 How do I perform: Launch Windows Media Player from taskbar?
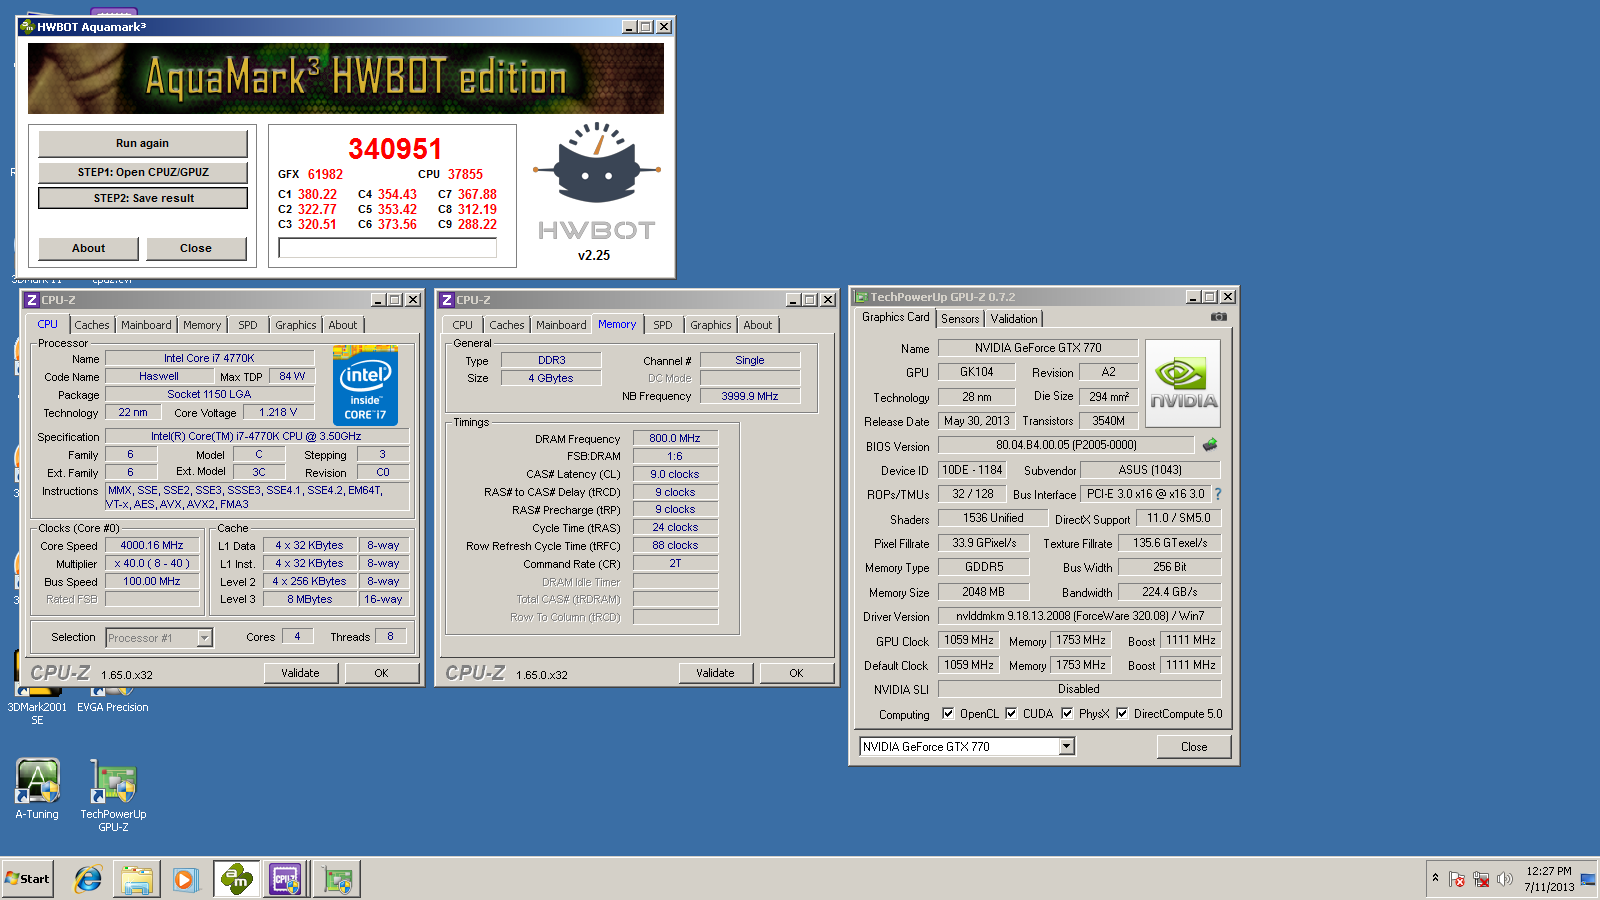point(185,879)
